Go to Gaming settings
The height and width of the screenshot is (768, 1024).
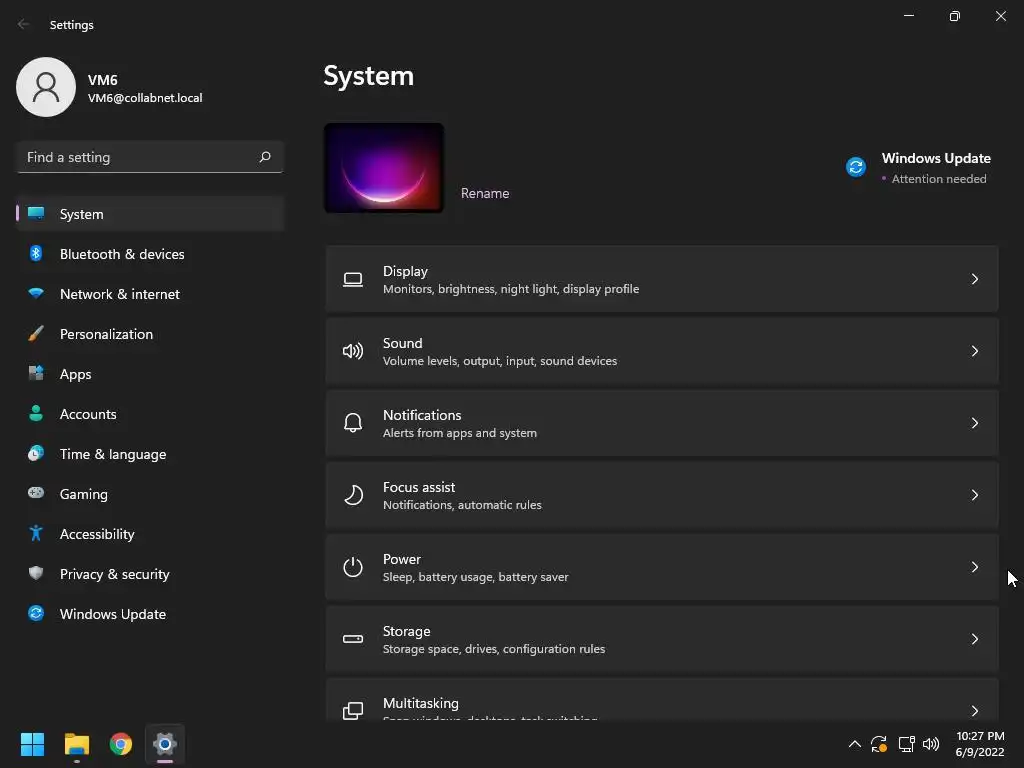[x=150, y=494]
